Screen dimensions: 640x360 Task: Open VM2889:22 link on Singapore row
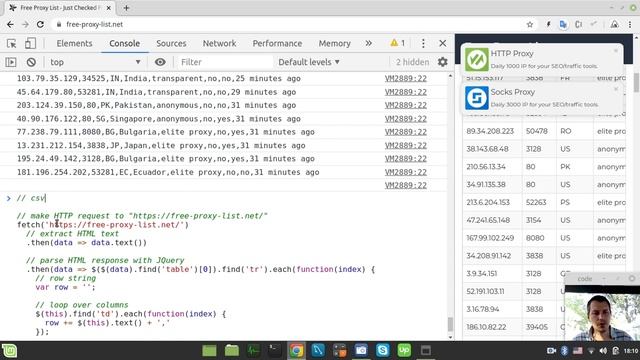(x=405, y=119)
